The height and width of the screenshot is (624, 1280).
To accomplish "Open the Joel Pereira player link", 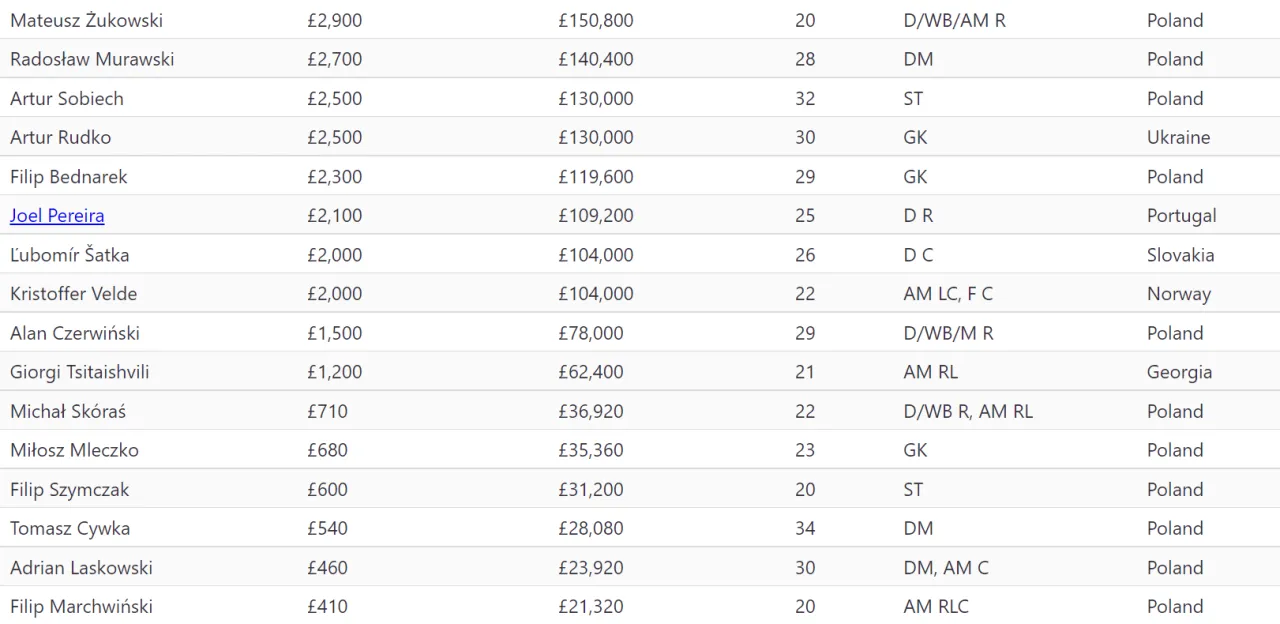I will click(x=57, y=216).
